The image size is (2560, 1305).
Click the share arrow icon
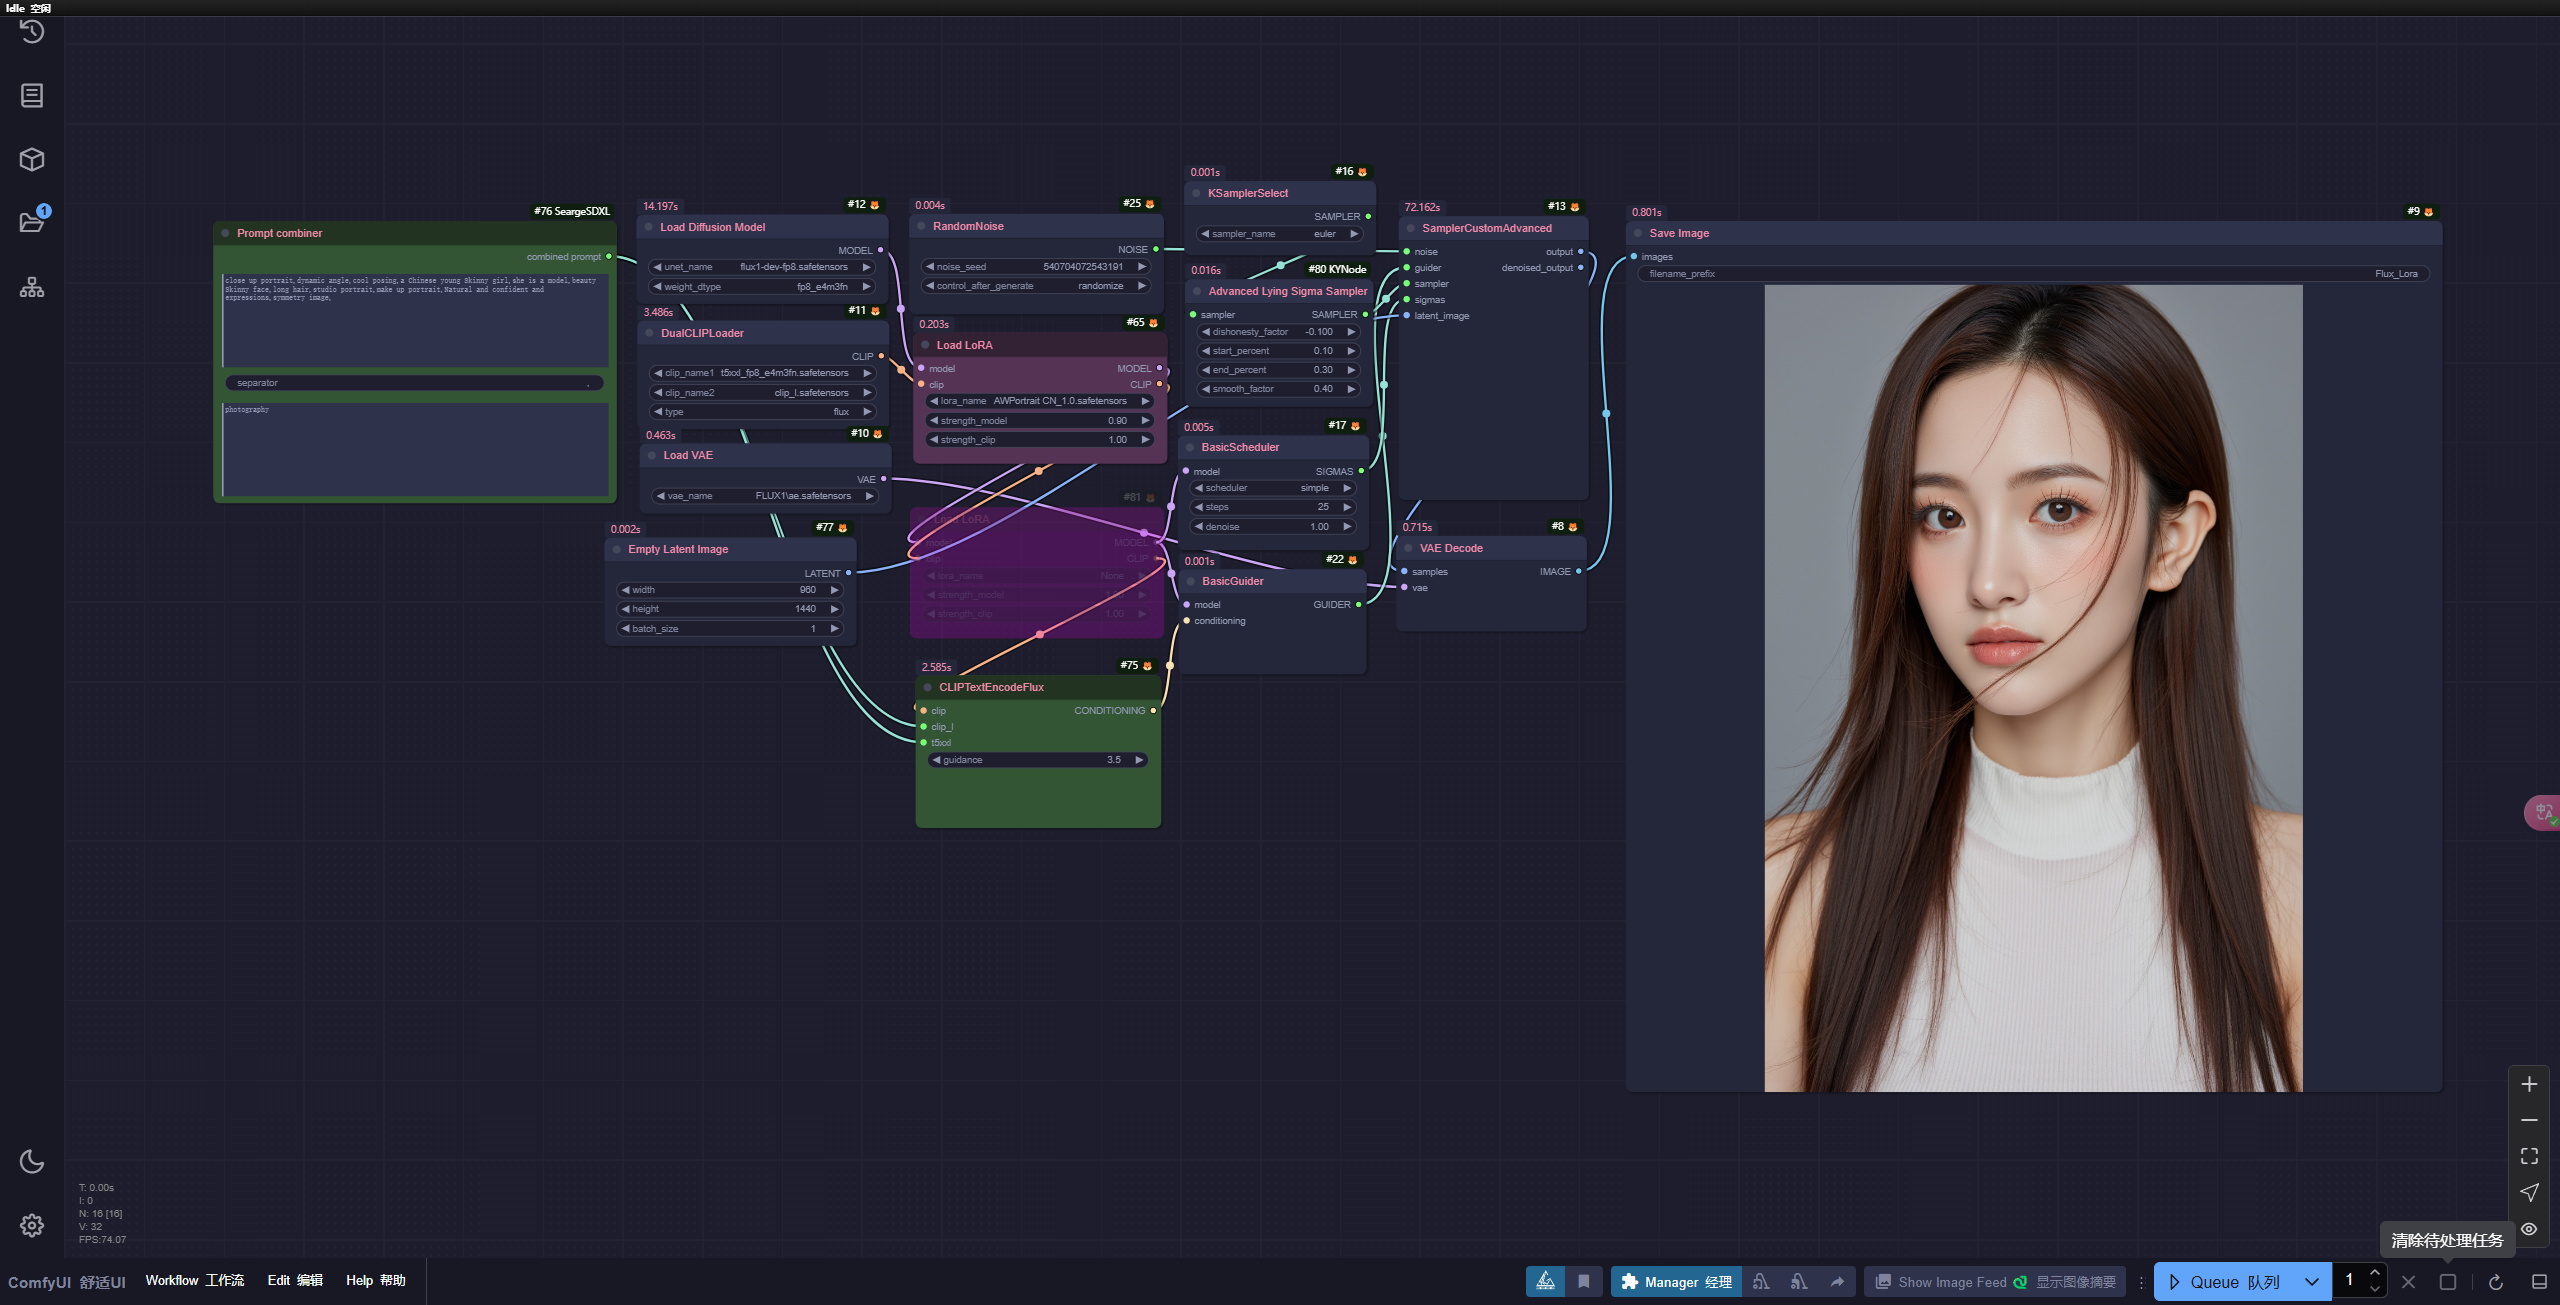click(1837, 1282)
